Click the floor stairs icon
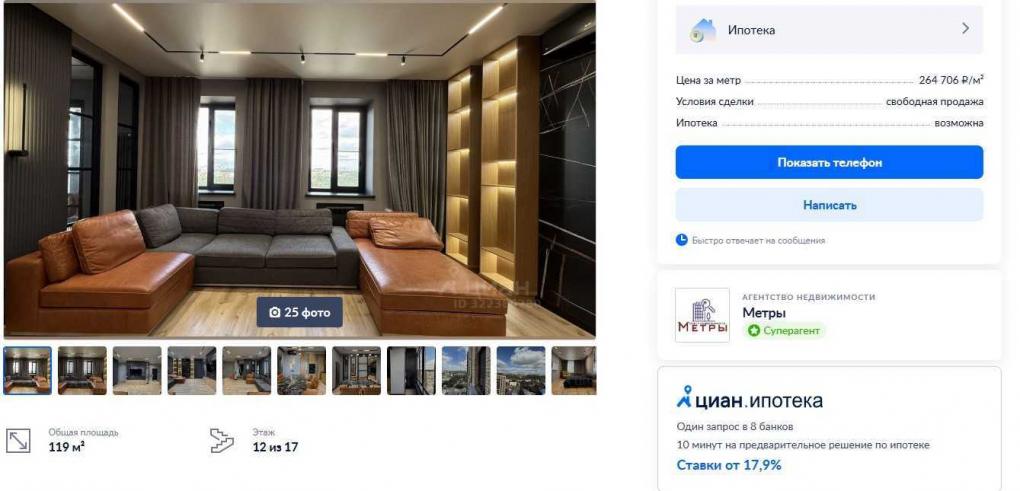Screen dimensions: 1020x491 coord(222,440)
